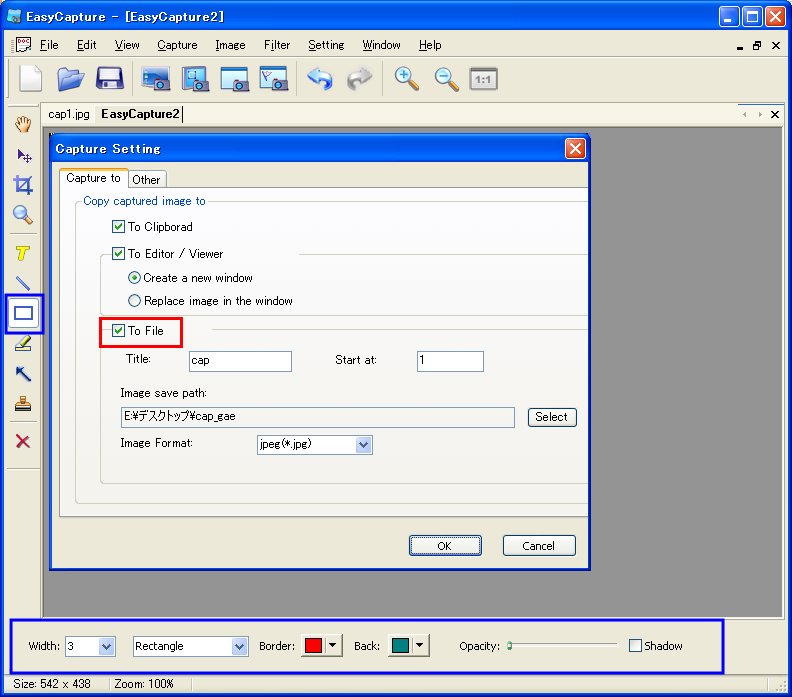Viewport: 792px width, 697px height.
Task: Click the capture full screen icon
Action: point(156,79)
